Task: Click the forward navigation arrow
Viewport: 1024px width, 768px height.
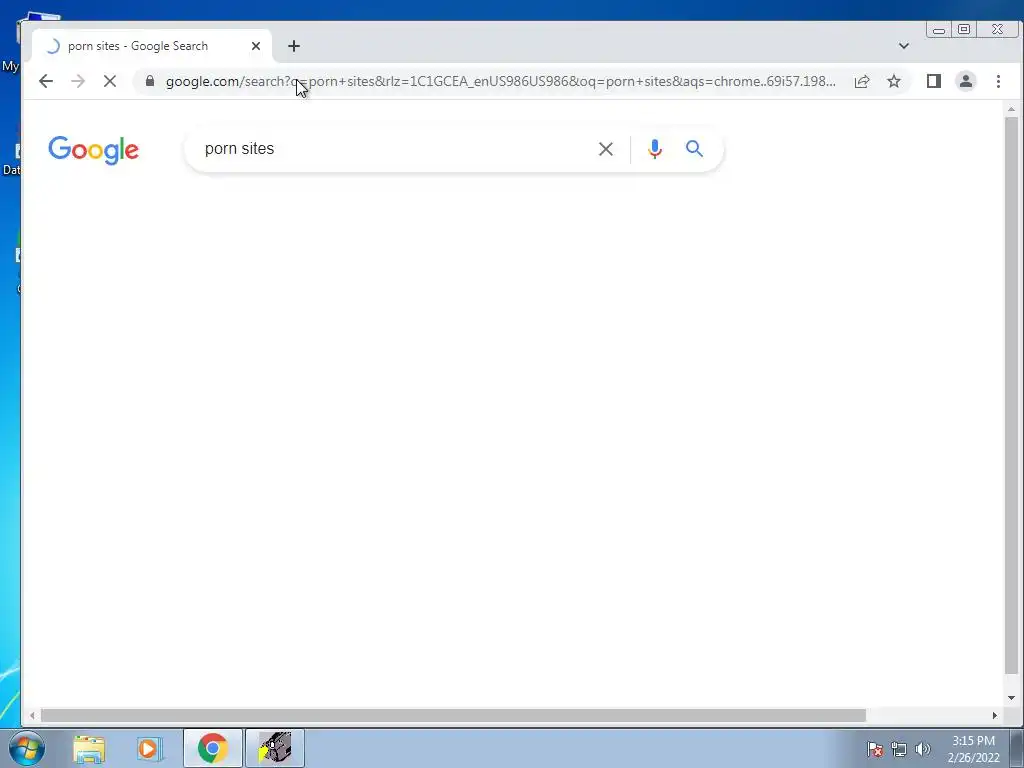Action: 78,81
